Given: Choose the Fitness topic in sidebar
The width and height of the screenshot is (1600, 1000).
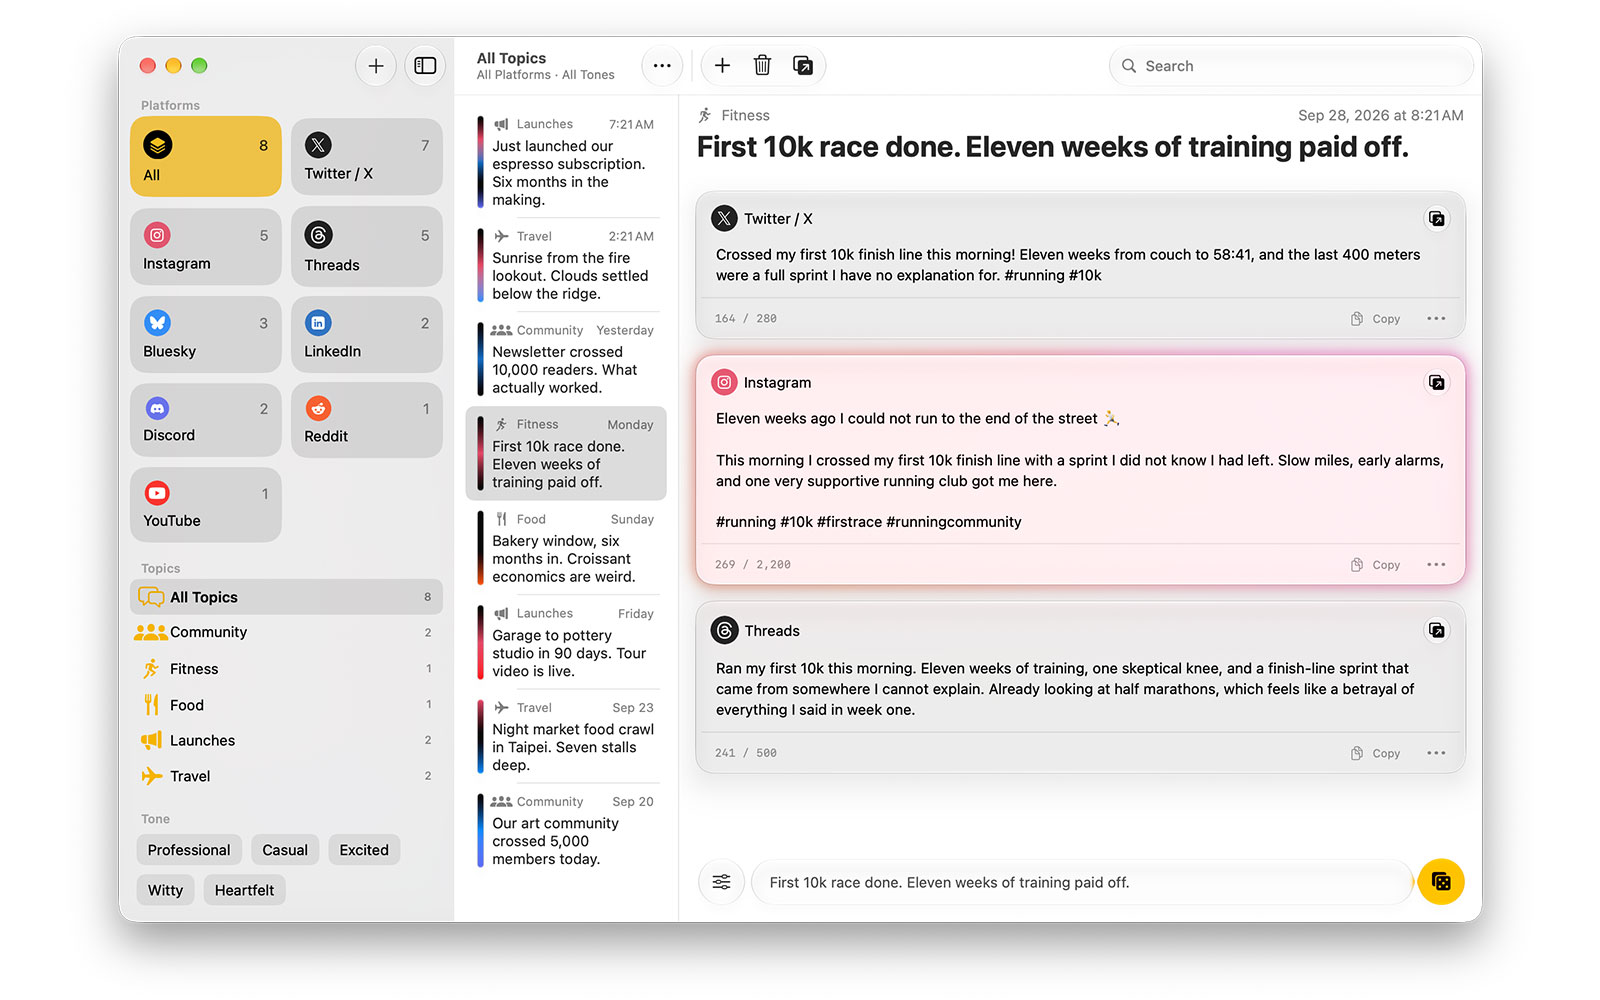Looking at the screenshot, I should pos(286,669).
